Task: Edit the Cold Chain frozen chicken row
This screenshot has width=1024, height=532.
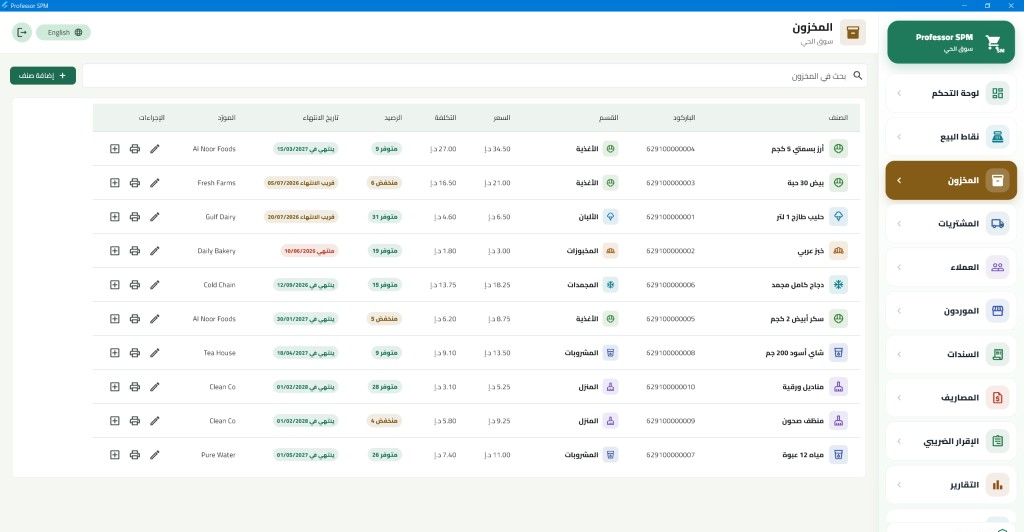Action: 155,285
